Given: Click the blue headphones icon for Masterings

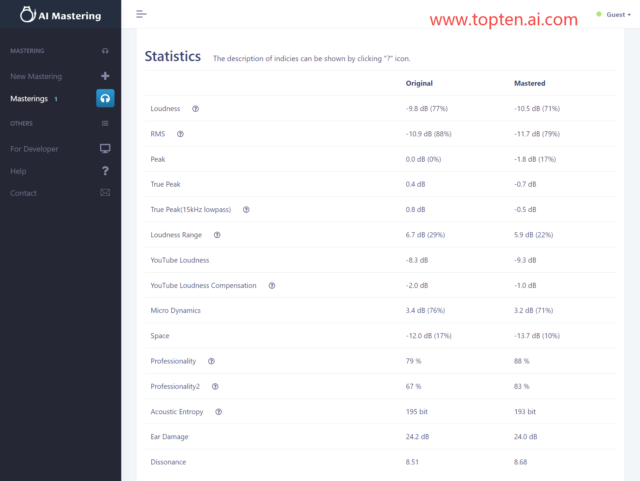Looking at the screenshot, I should 105,99.
